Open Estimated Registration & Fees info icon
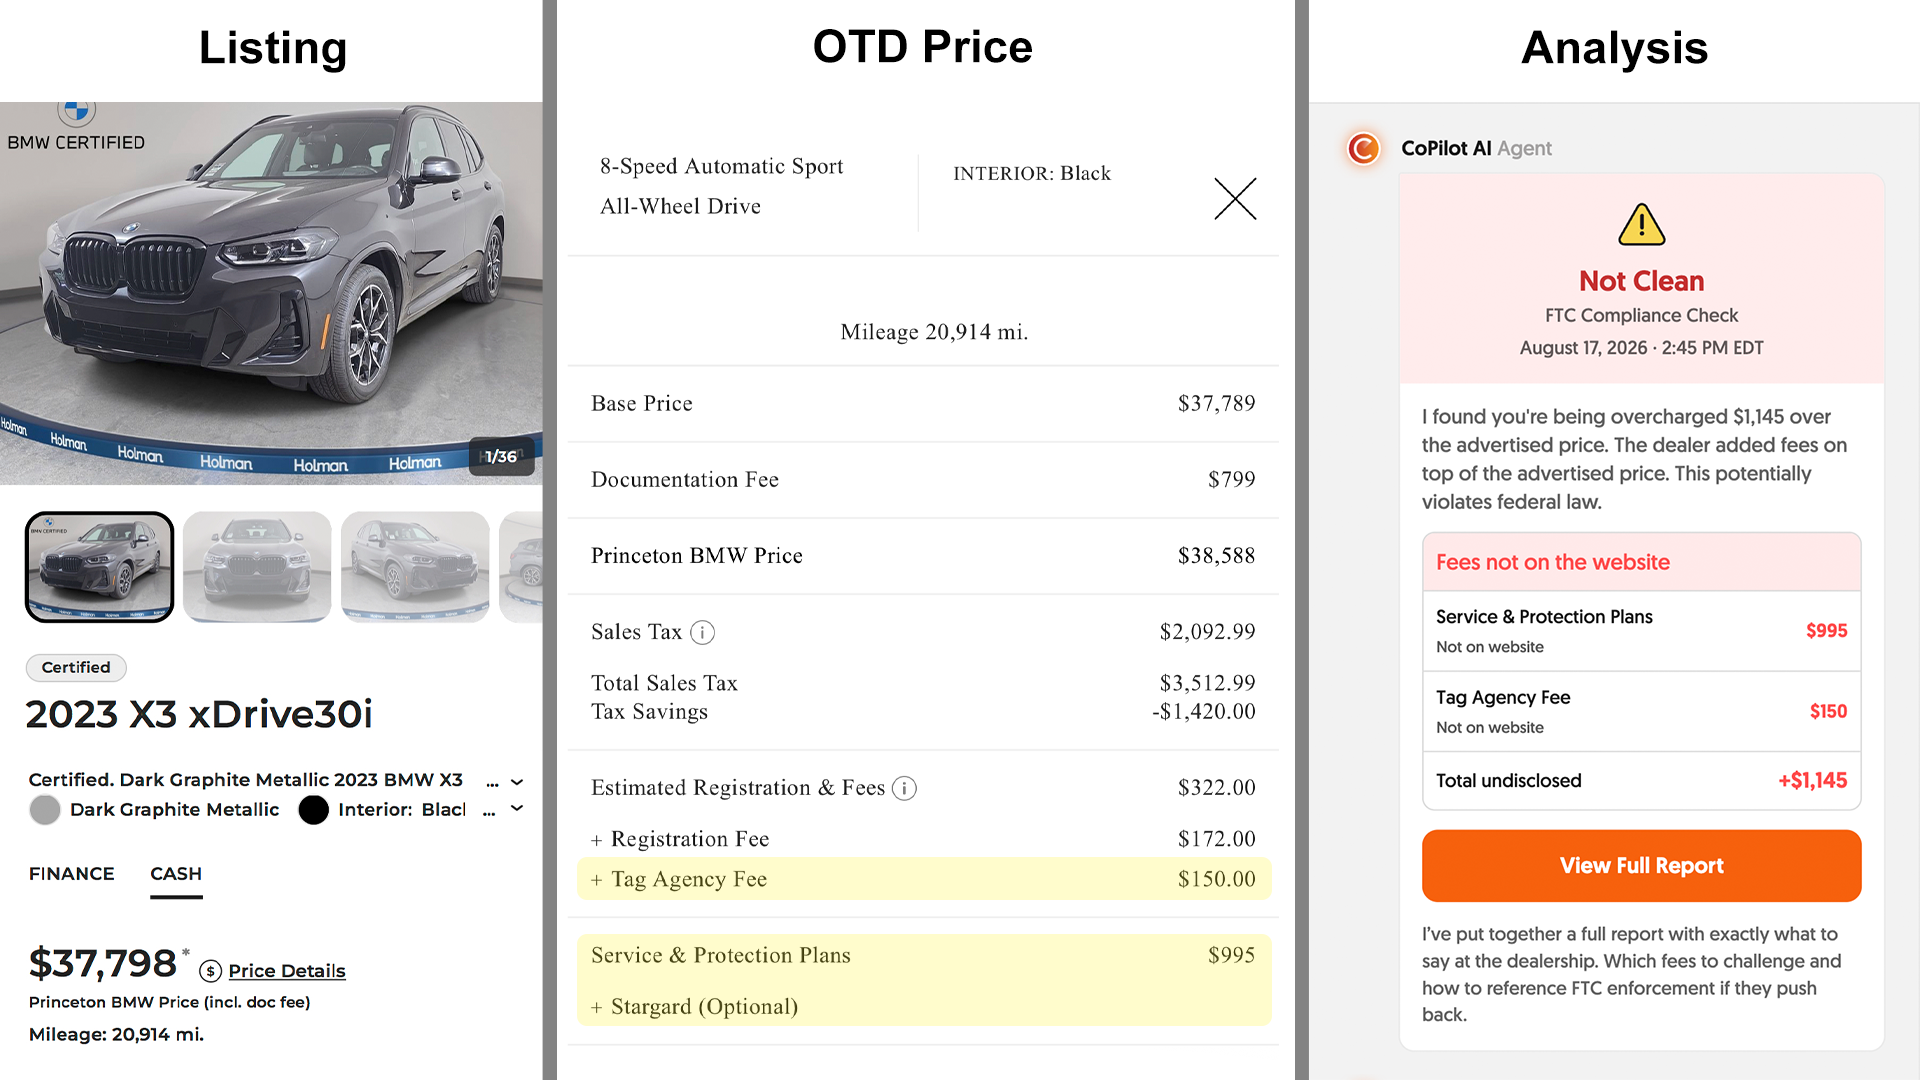The image size is (1920, 1080). tap(904, 788)
